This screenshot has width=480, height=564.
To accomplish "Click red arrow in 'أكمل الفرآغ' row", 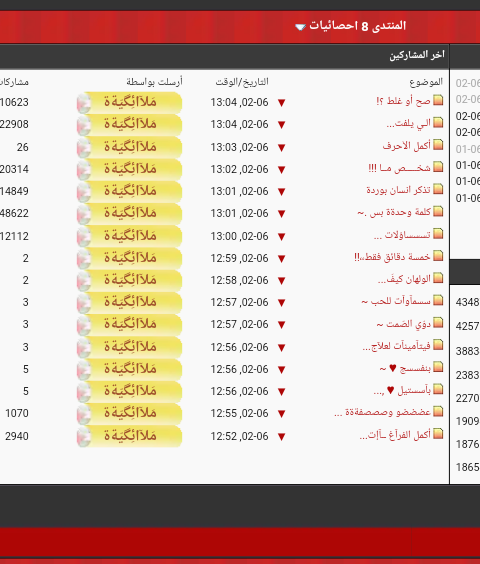I will pos(281,437).
